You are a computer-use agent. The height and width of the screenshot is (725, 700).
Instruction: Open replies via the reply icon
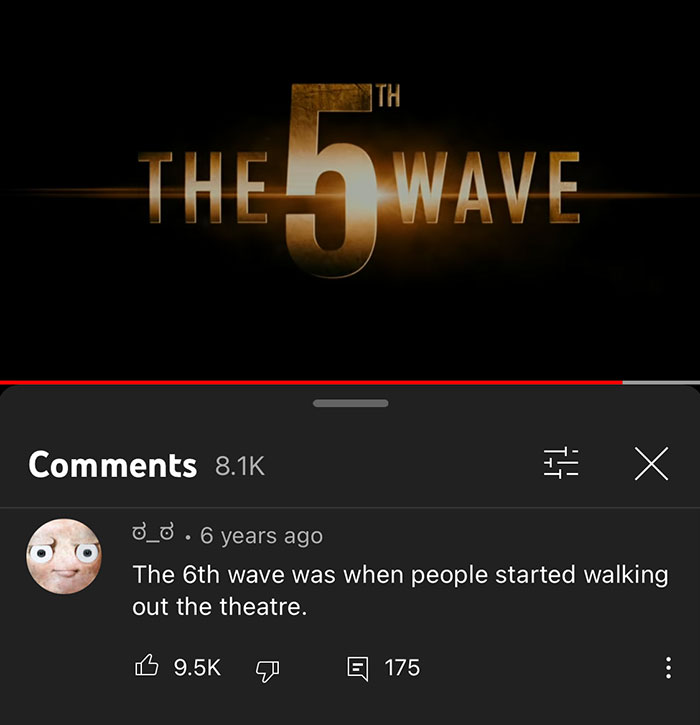point(358,668)
